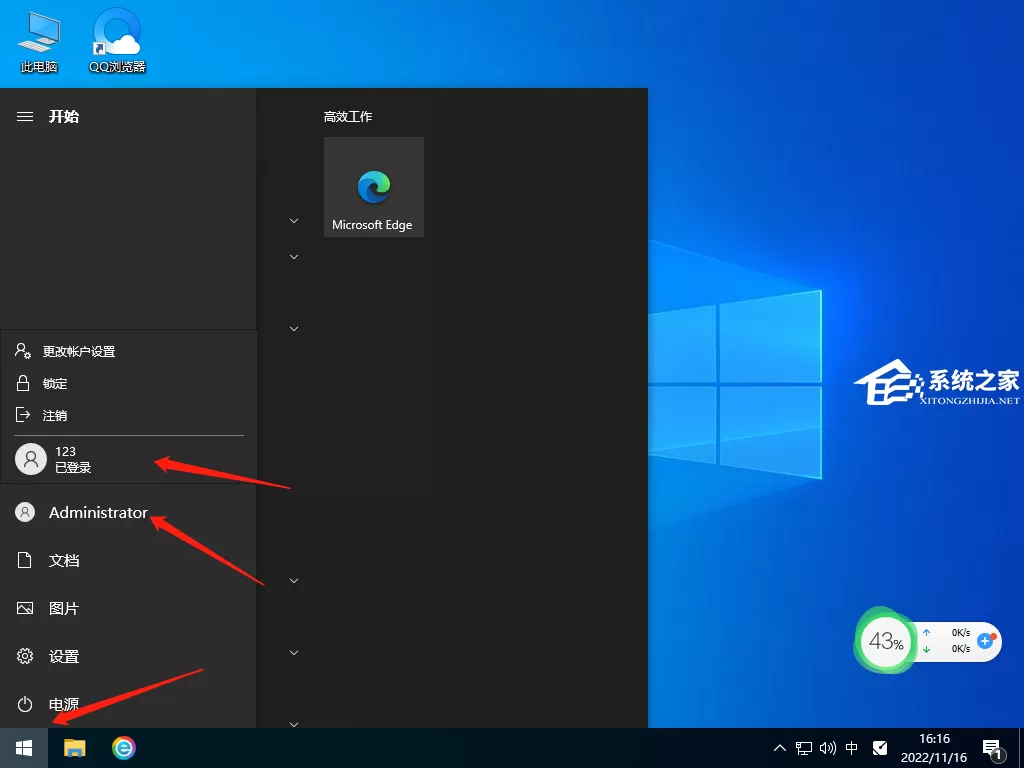Switch to the 123 user account
Screen dimensions: 1024x768
[129, 459]
